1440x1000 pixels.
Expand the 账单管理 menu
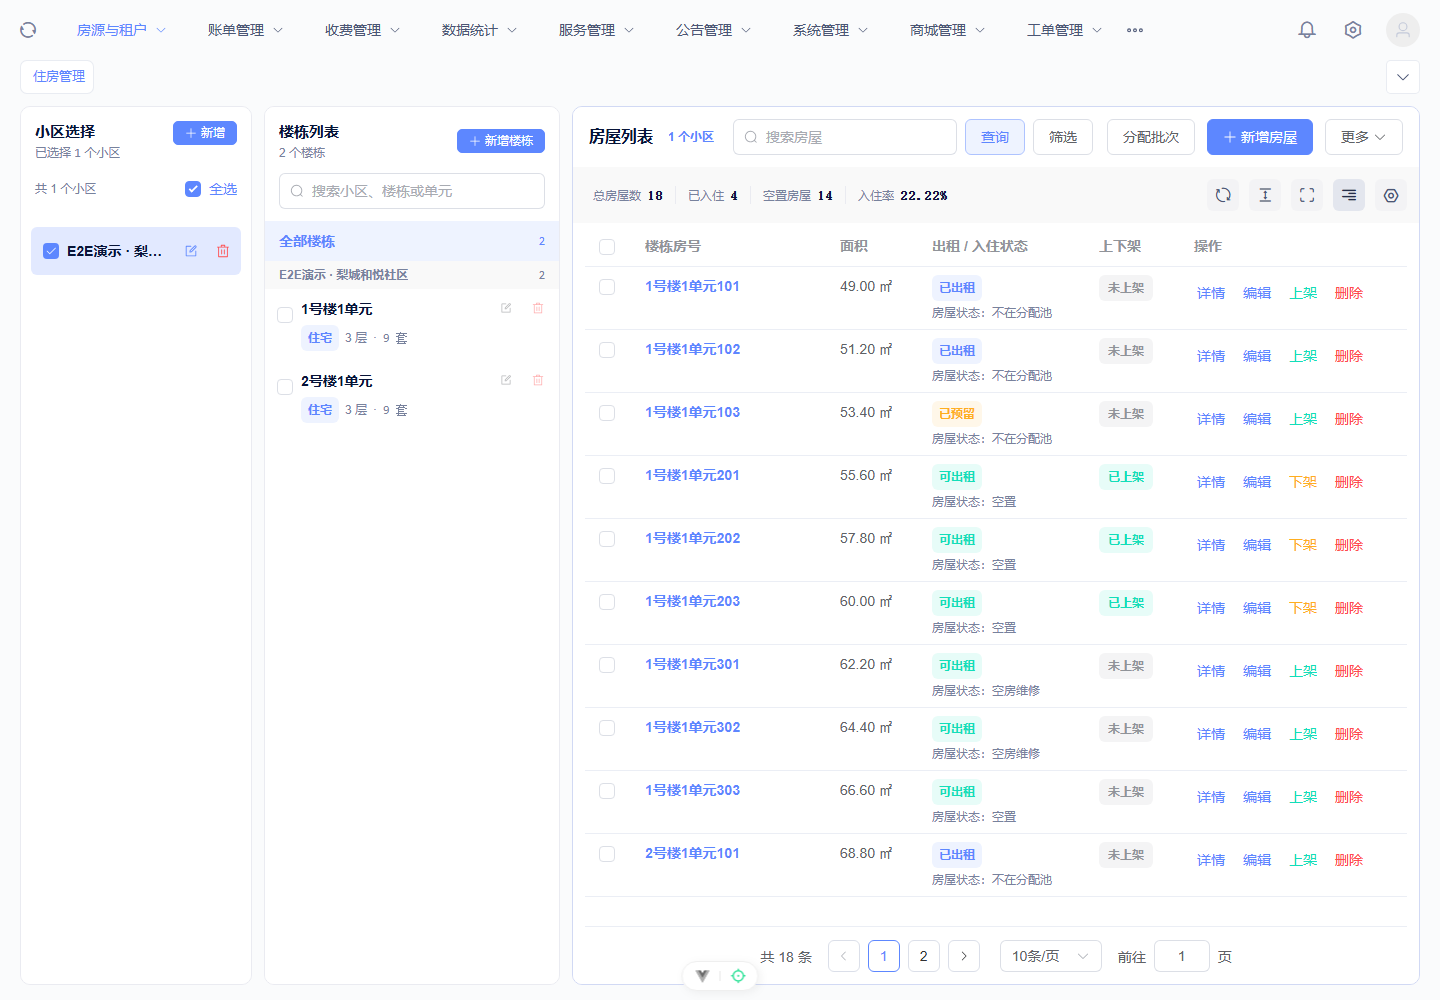tap(245, 30)
